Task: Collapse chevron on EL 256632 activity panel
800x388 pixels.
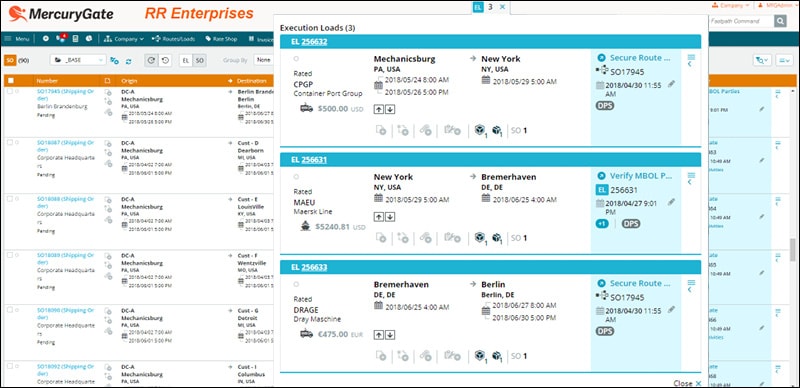Action: pos(690,64)
